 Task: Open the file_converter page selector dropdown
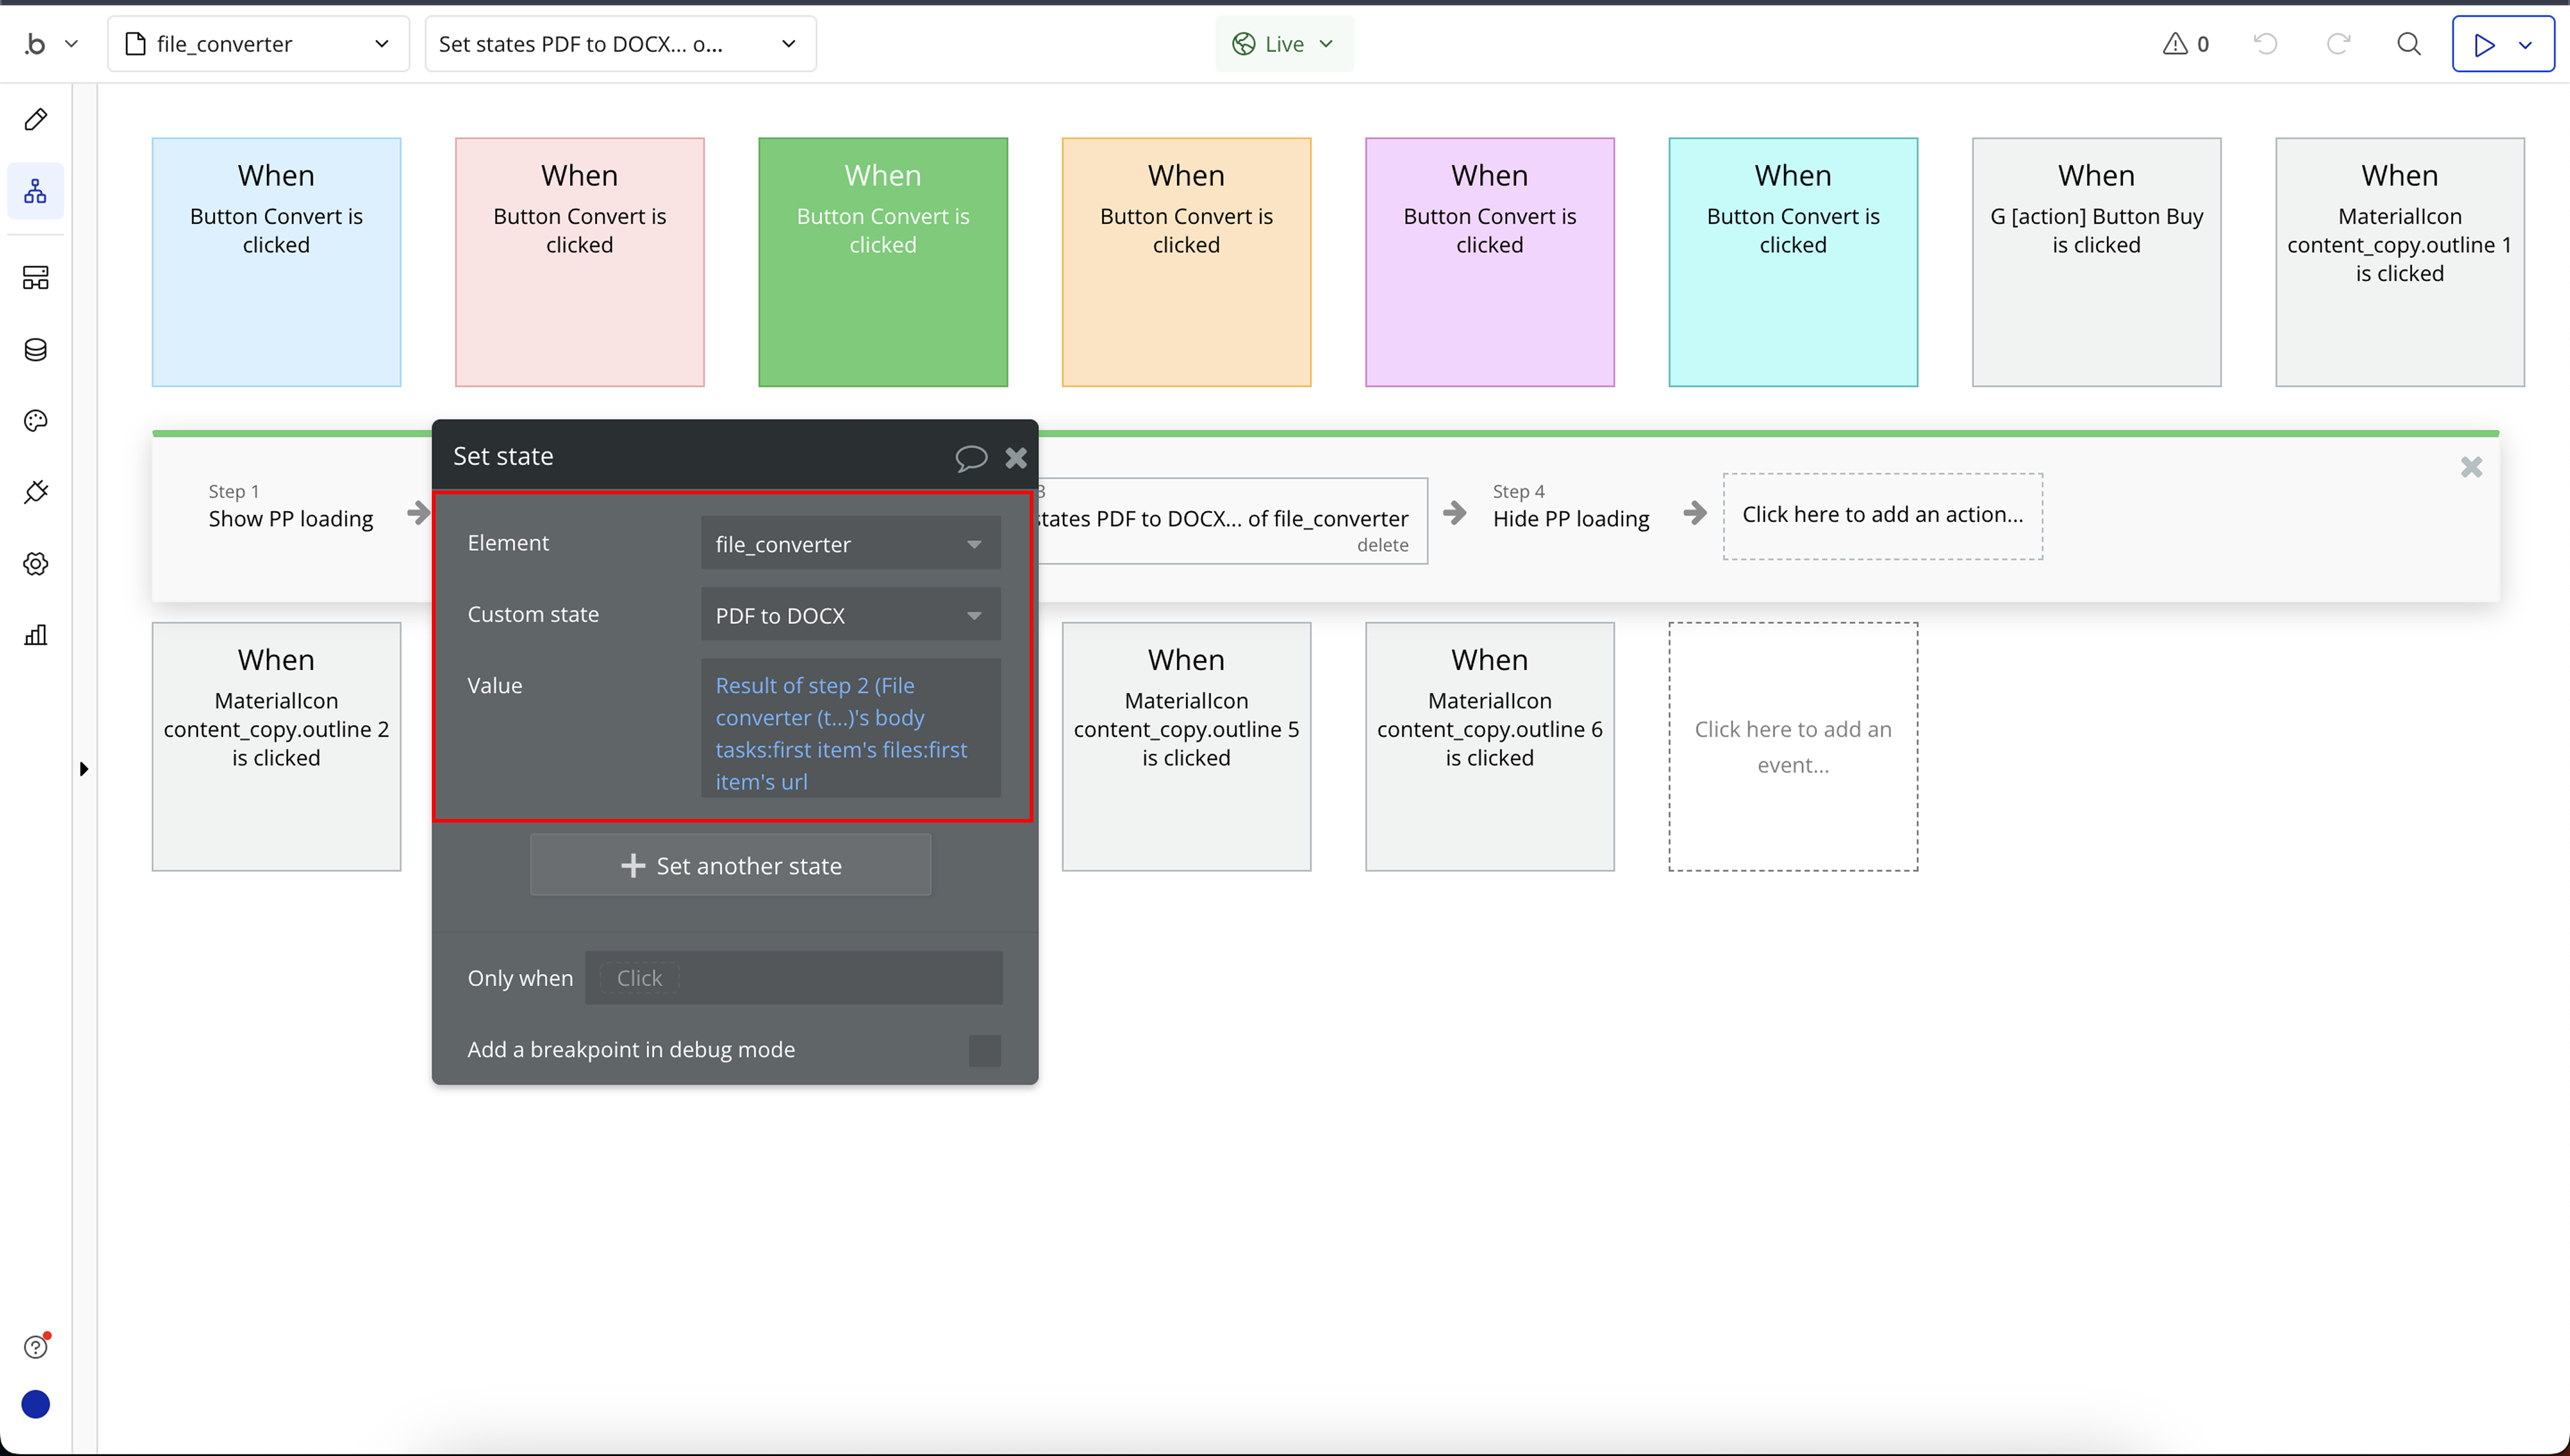coord(258,44)
